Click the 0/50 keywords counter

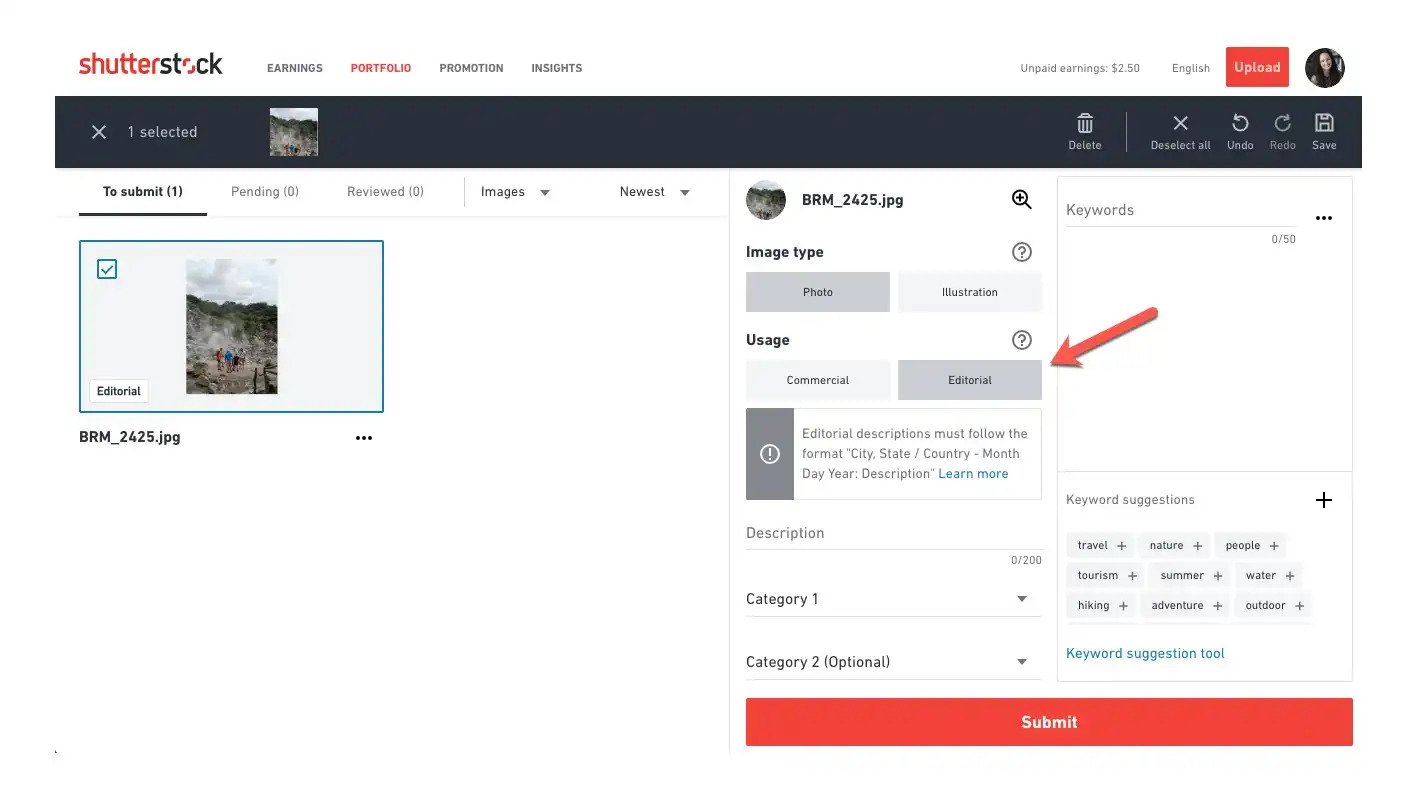click(x=1283, y=240)
